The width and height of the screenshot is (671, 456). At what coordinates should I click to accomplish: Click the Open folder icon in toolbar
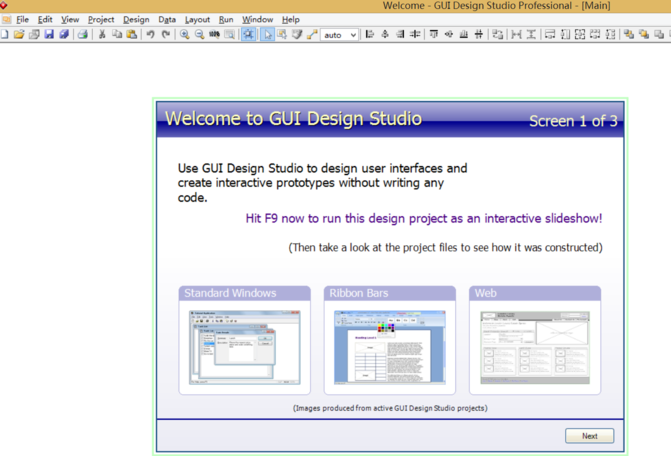click(19, 35)
